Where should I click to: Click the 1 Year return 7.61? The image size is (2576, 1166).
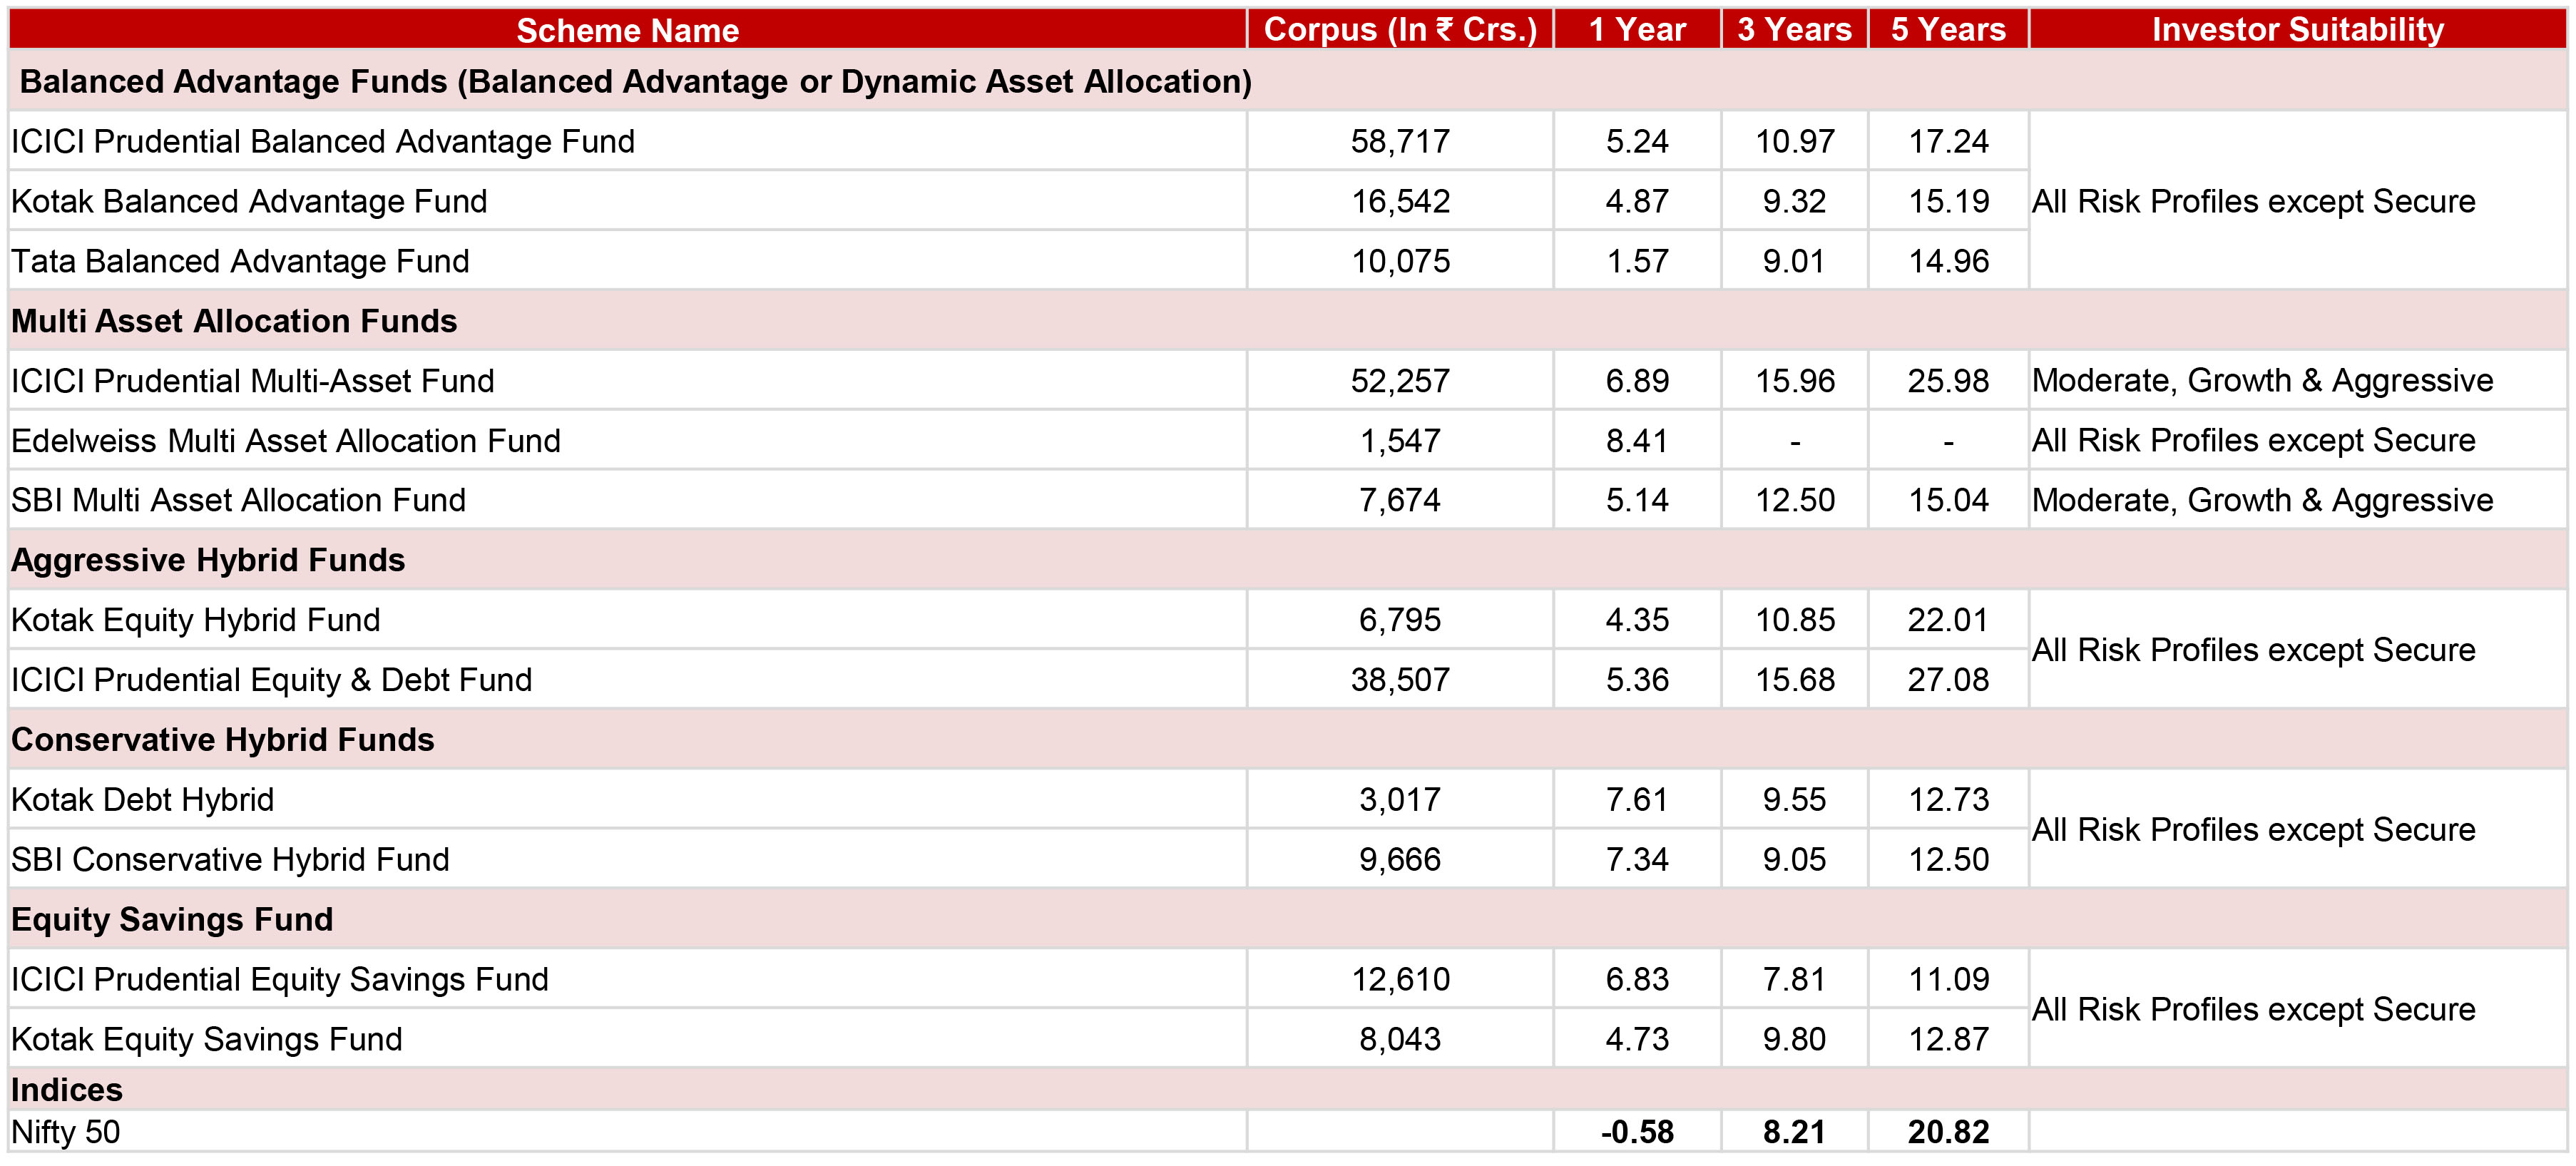[x=1637, y=800]
